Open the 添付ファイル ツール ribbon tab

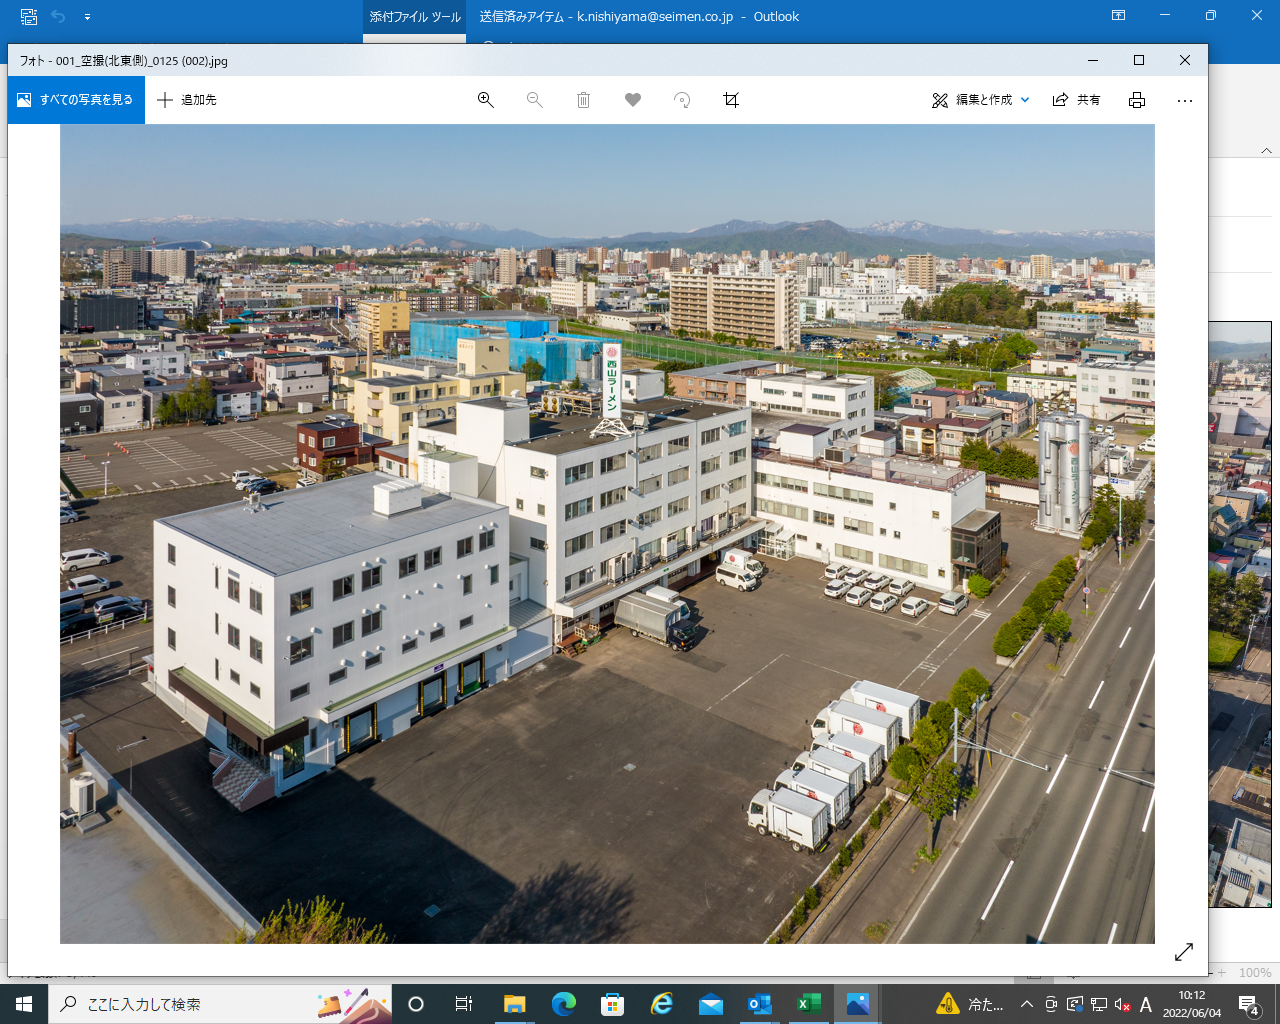click(415, 17)
